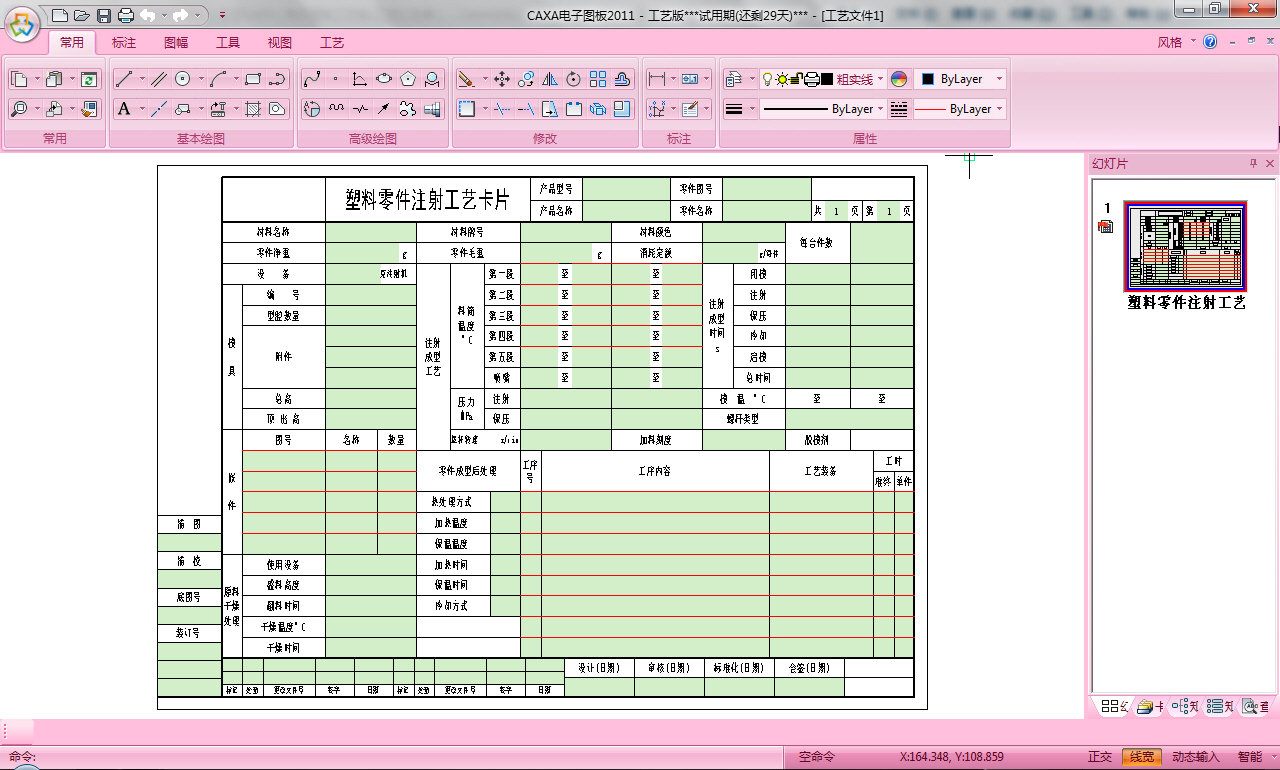
Task: Select the 塑料零件注射工艺 slide thumbnail
Action: tap(1185, 246)
